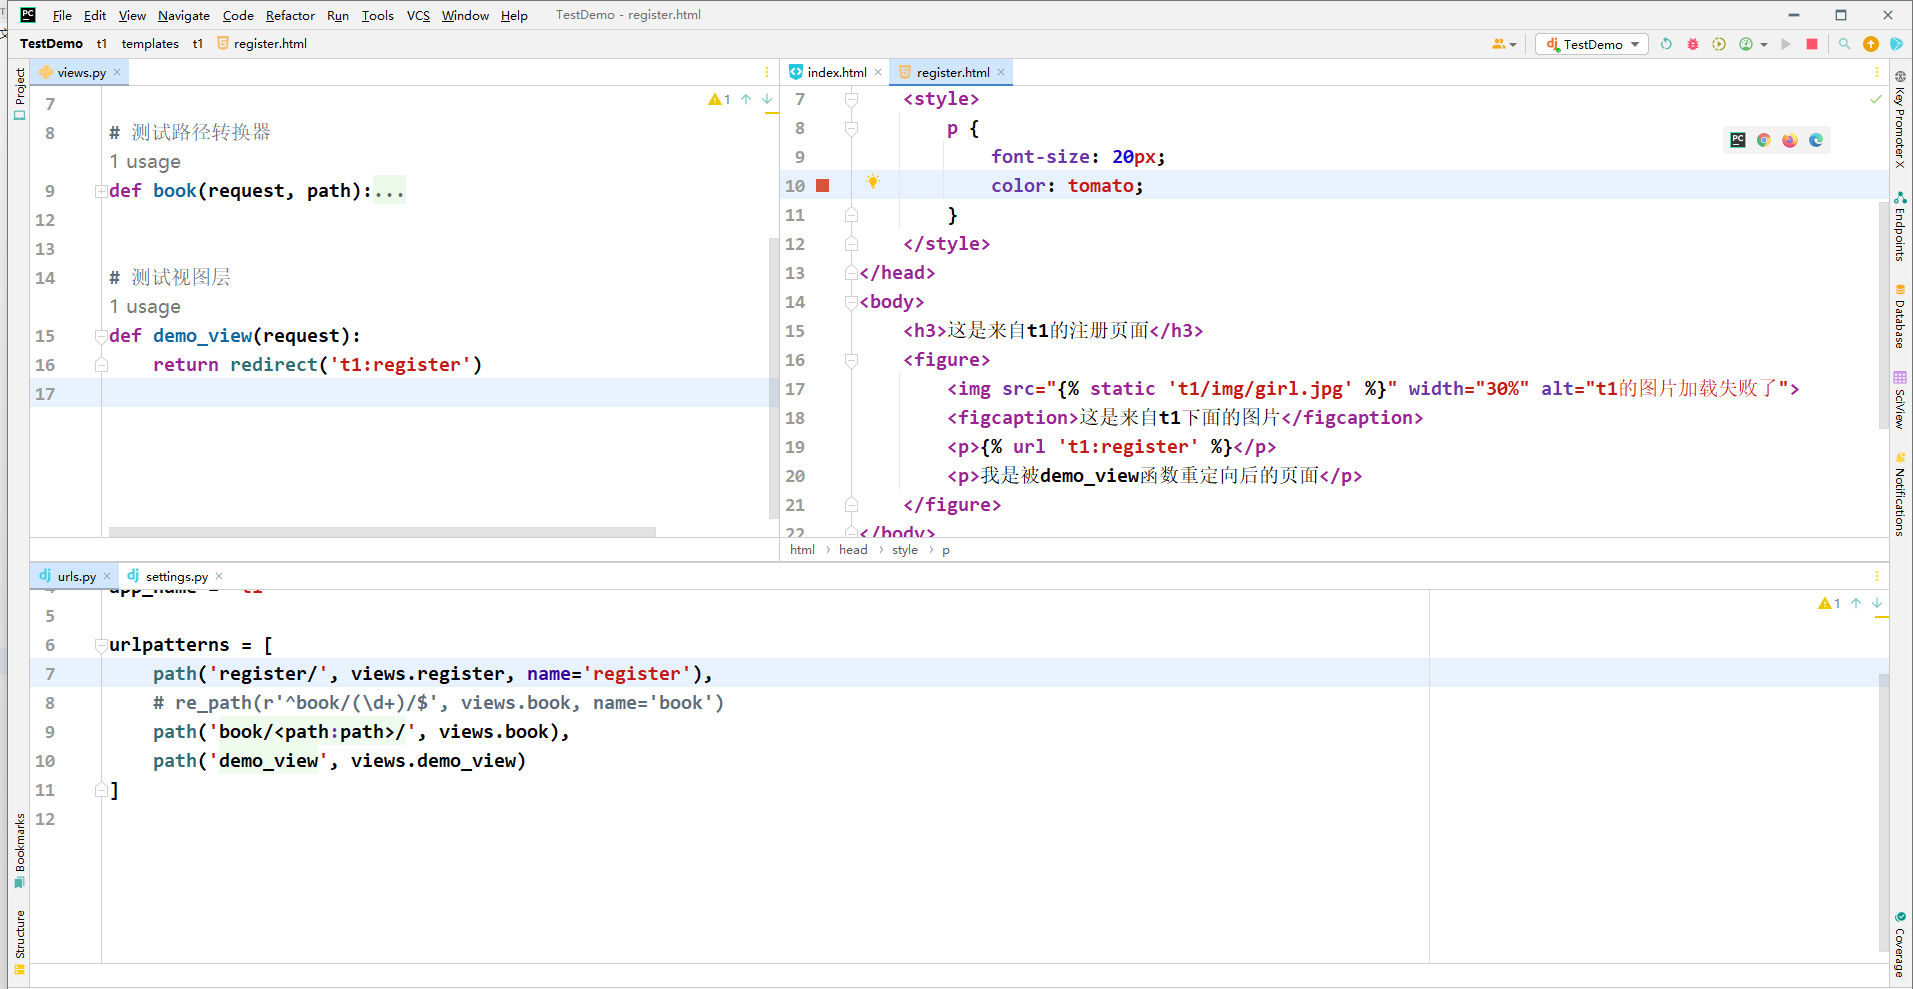Close the settings.py tab

coord(219,576)
